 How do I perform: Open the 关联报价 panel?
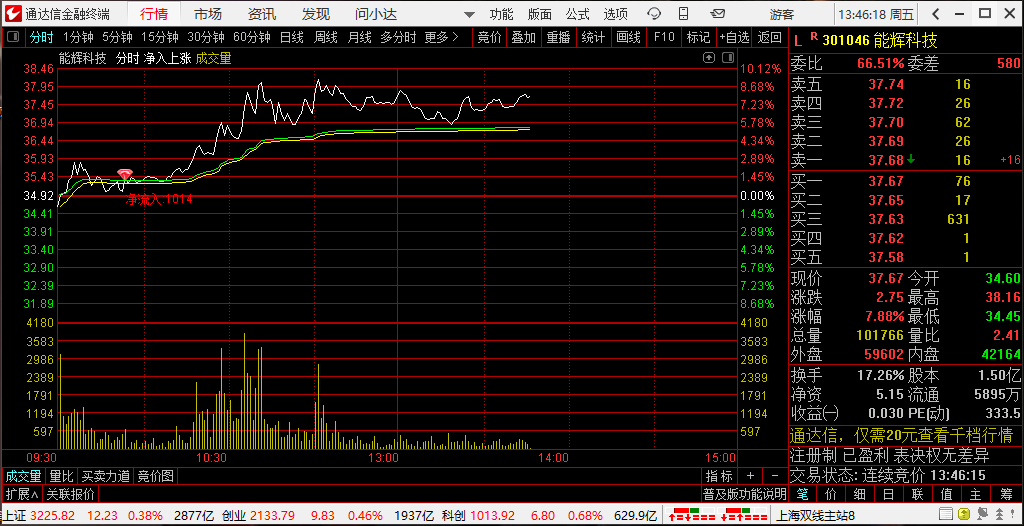pos(71,493)
